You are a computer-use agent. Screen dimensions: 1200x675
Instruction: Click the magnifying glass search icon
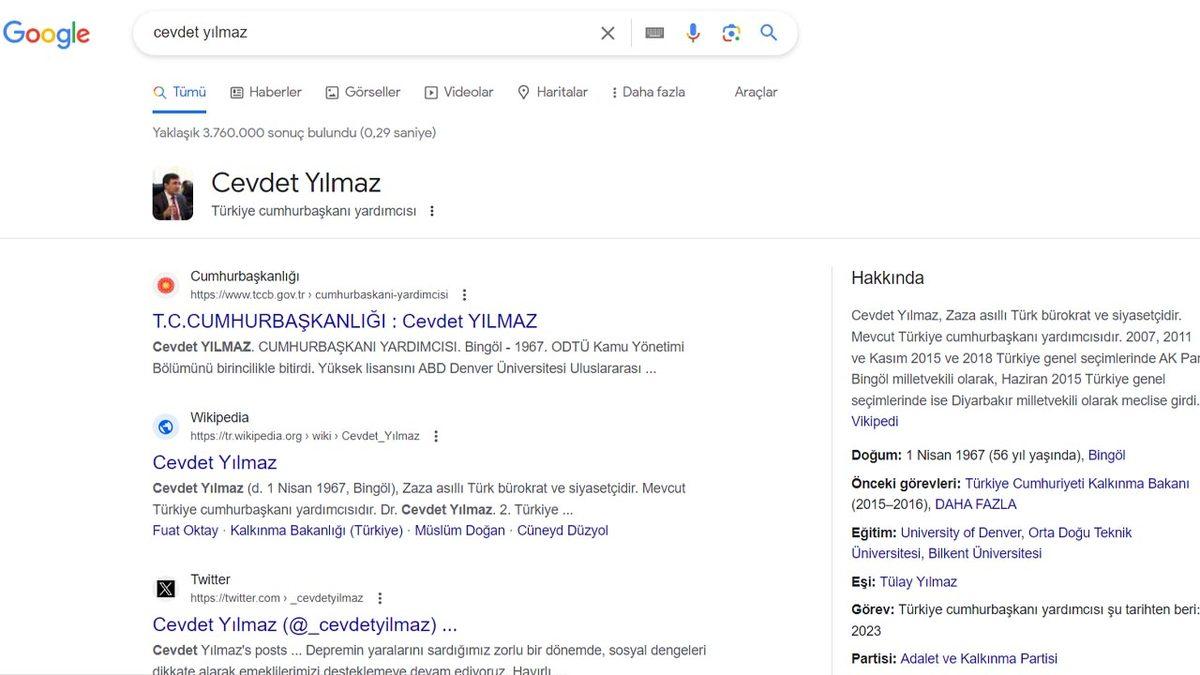[x=768, y=32]
